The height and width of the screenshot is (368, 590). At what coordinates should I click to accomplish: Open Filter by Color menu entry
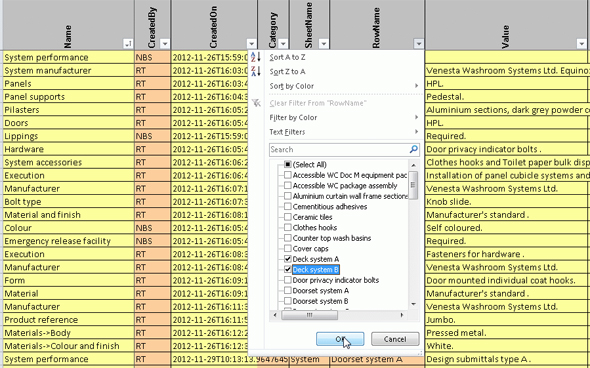click(x=293, y=117)
